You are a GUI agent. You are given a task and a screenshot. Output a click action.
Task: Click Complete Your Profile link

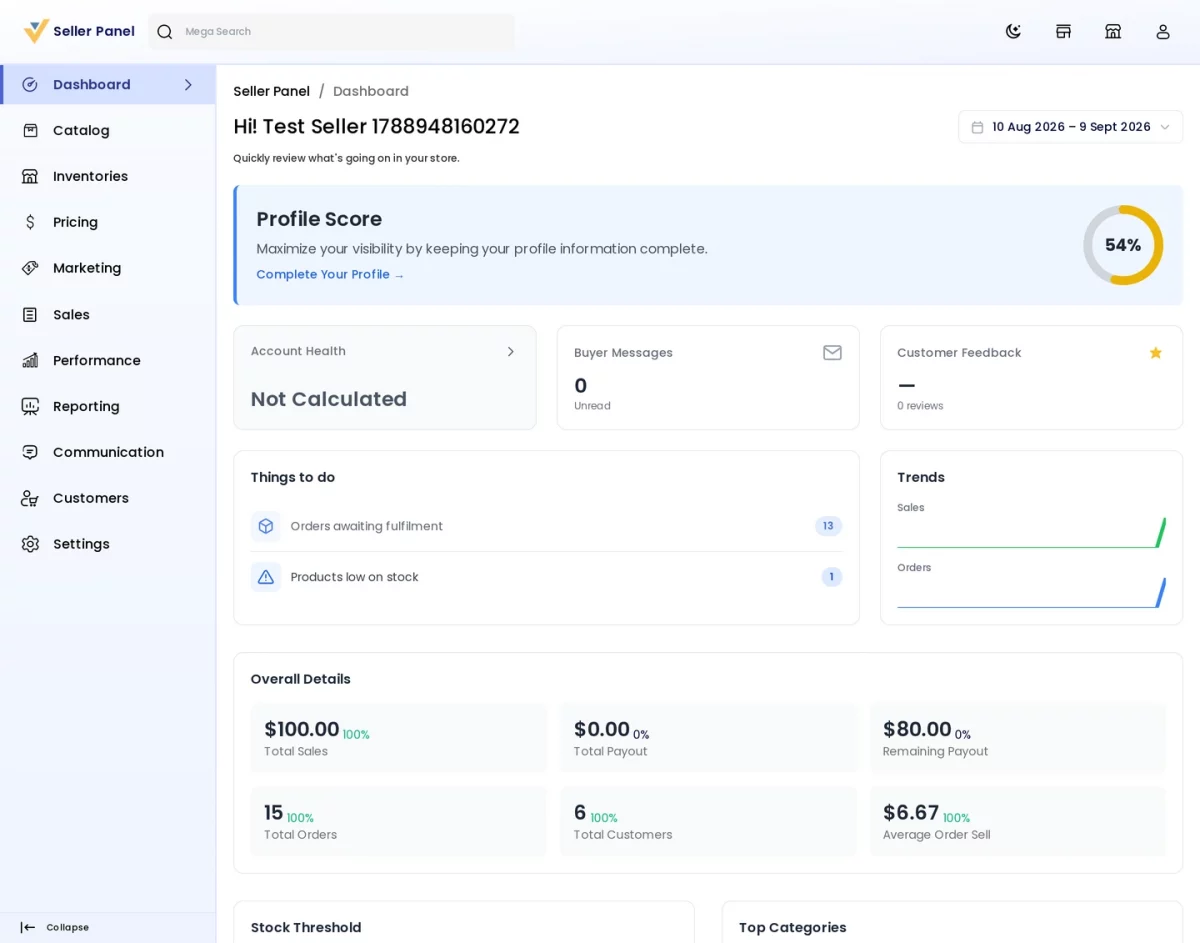click(x=330, y=274)
